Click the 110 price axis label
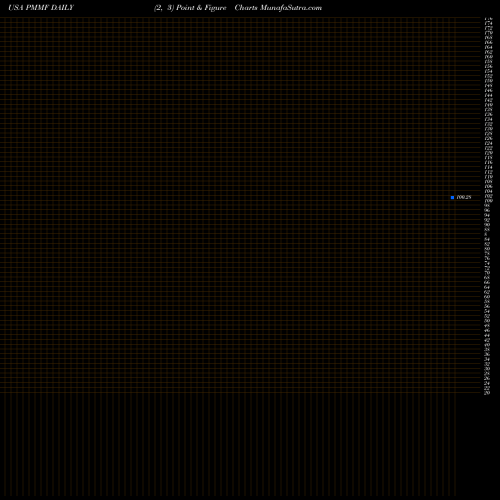 (x=488, y=177)
